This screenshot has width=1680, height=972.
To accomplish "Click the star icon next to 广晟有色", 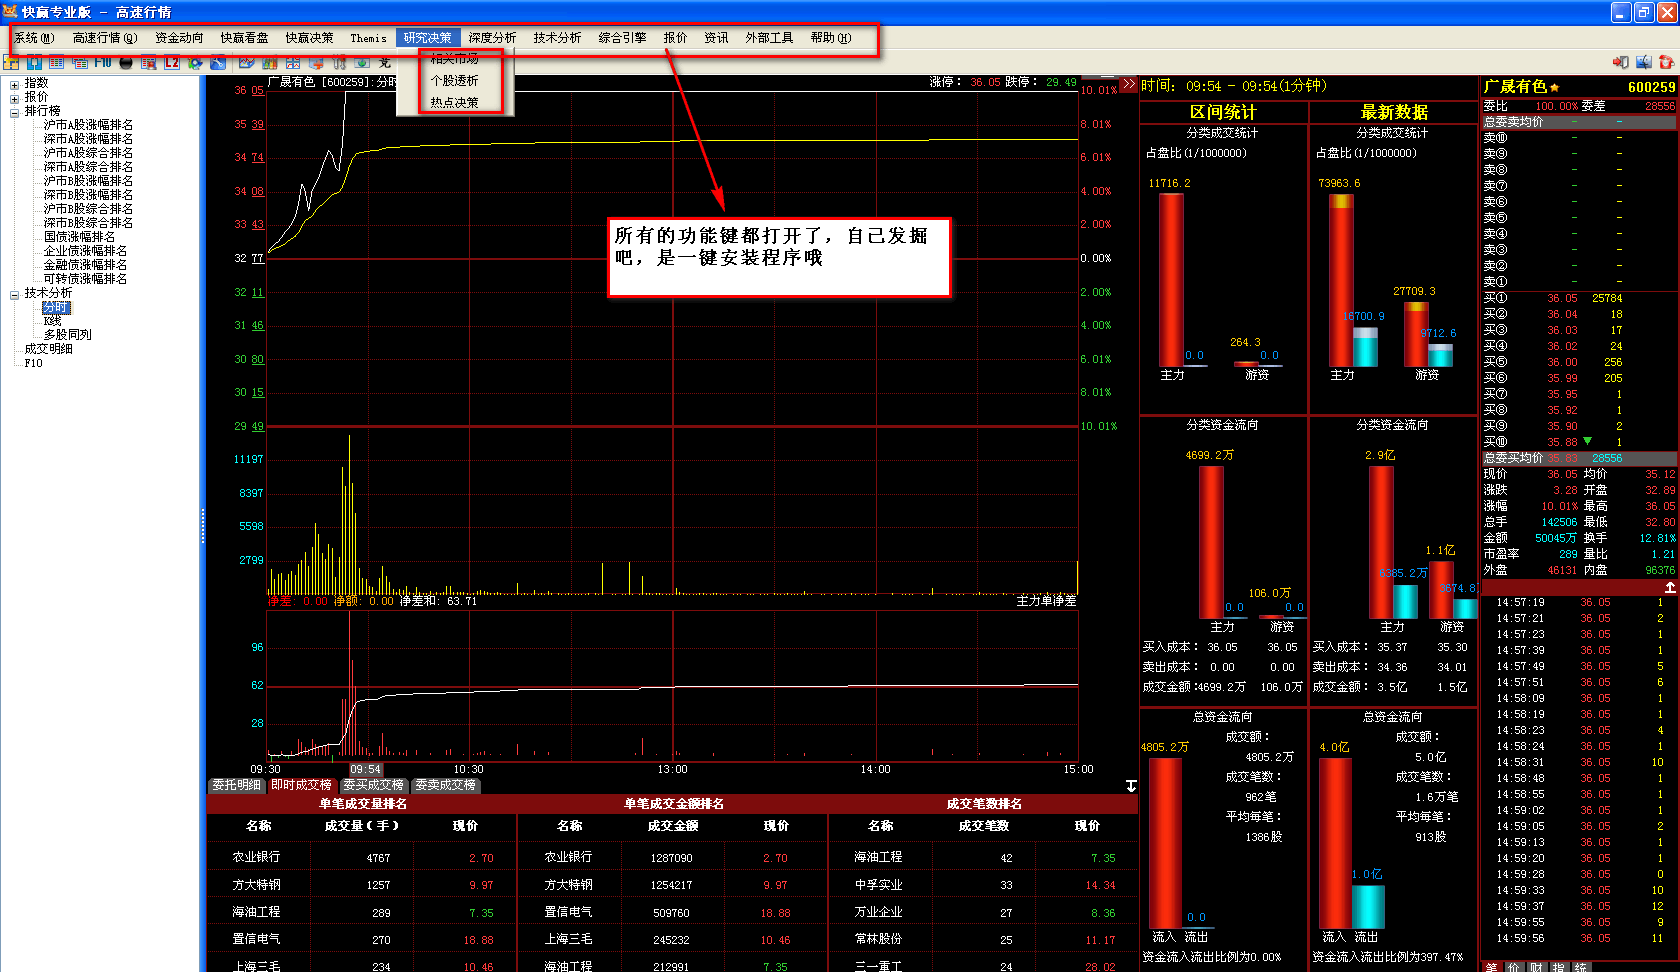I will click(x=1554, y=88).
